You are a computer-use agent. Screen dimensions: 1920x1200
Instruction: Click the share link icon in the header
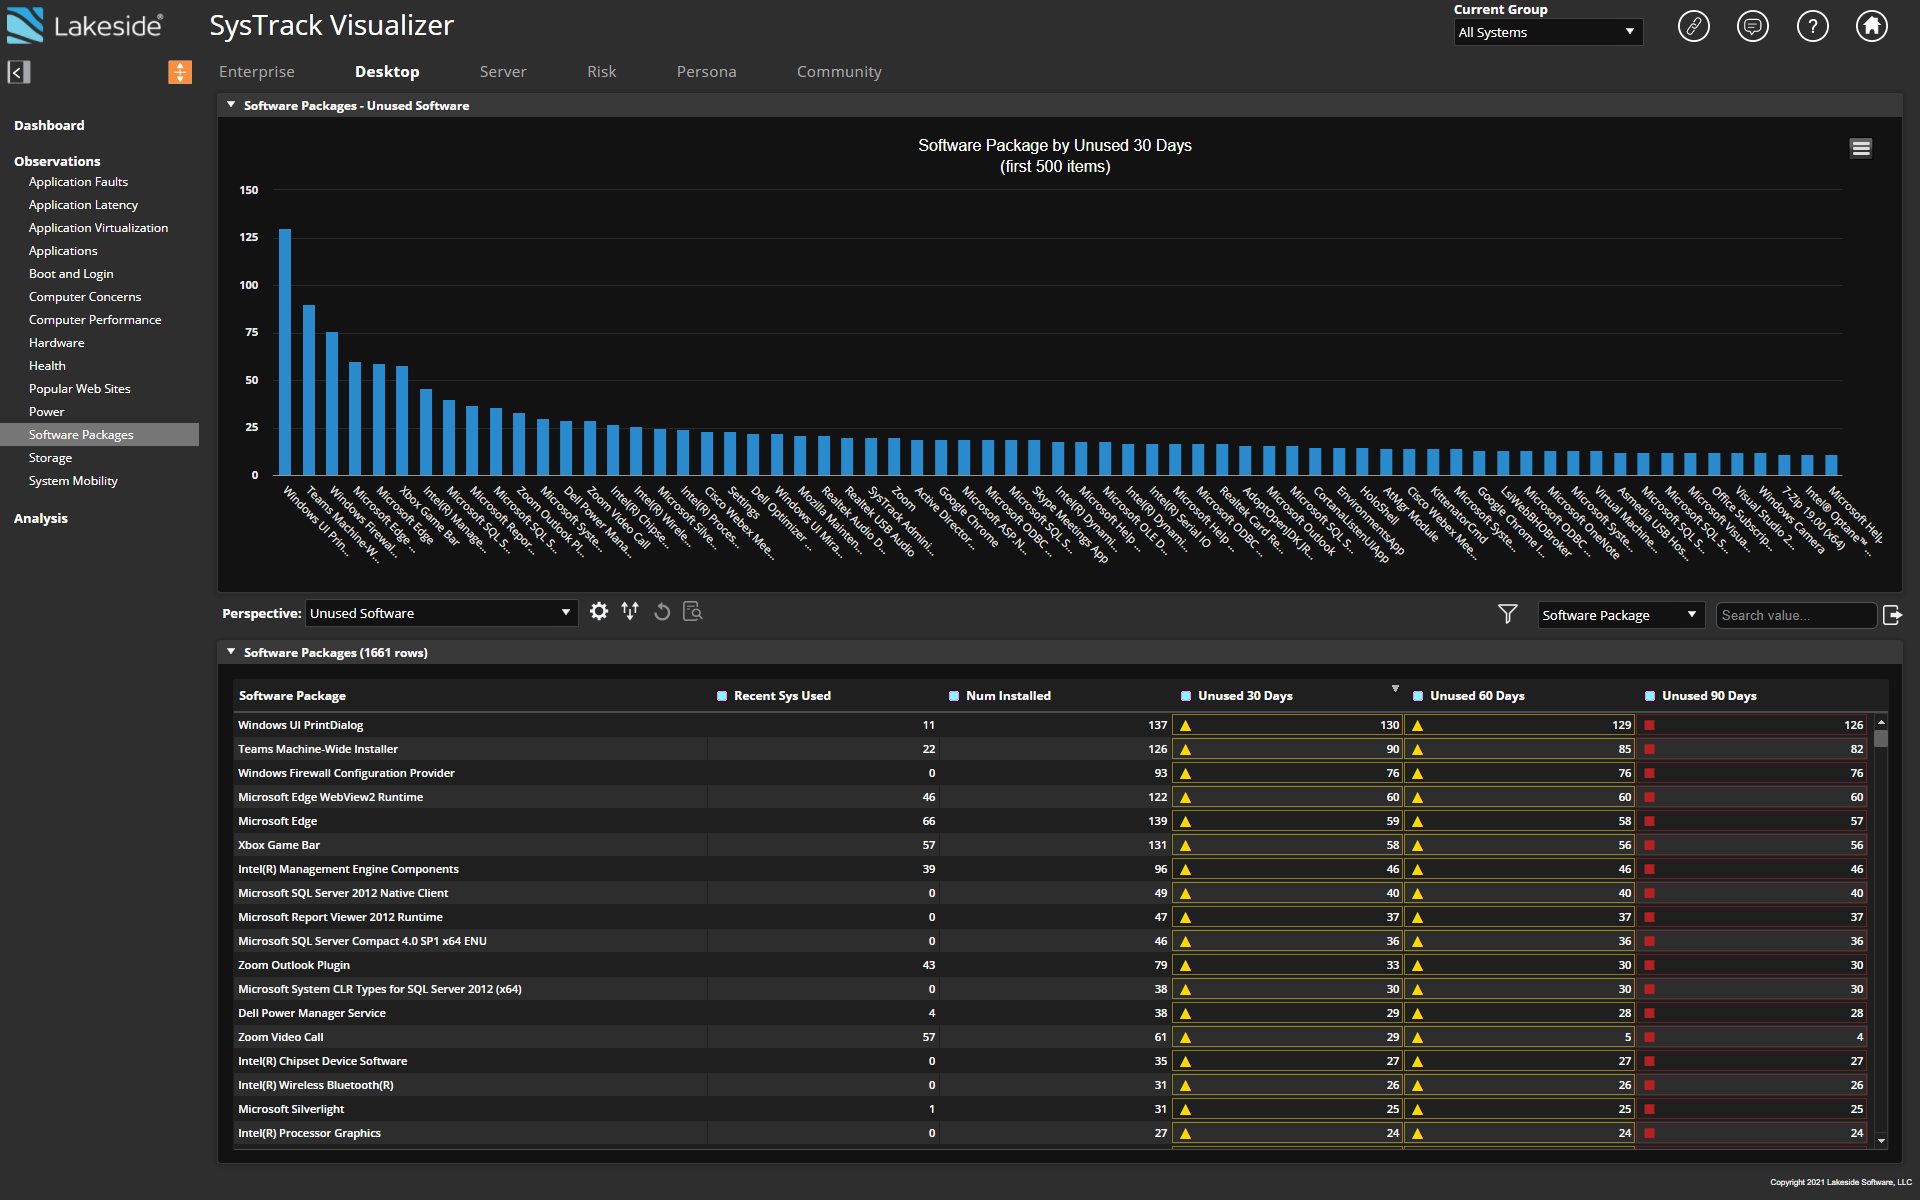(1694, 26)
